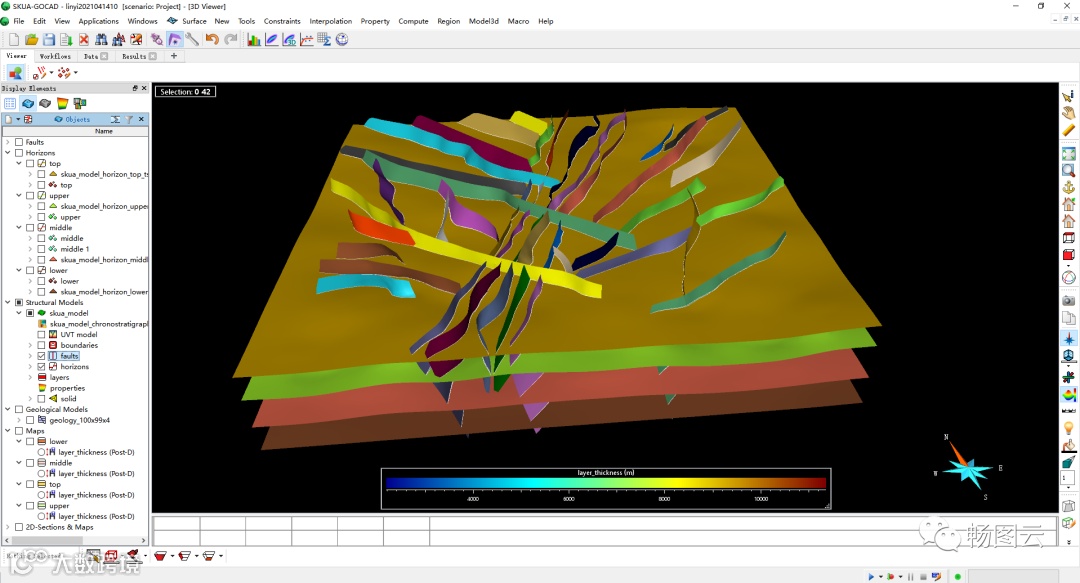Image resolution: width=1080 pixels, height=583 pixels.
Task: Click the New project icon
Action: (x=13, y=39)
